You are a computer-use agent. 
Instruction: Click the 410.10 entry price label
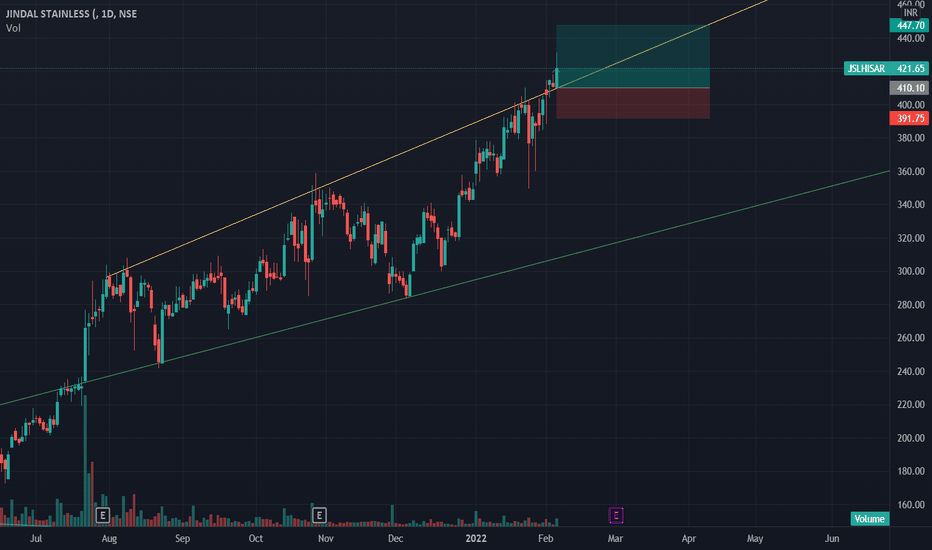909,88
